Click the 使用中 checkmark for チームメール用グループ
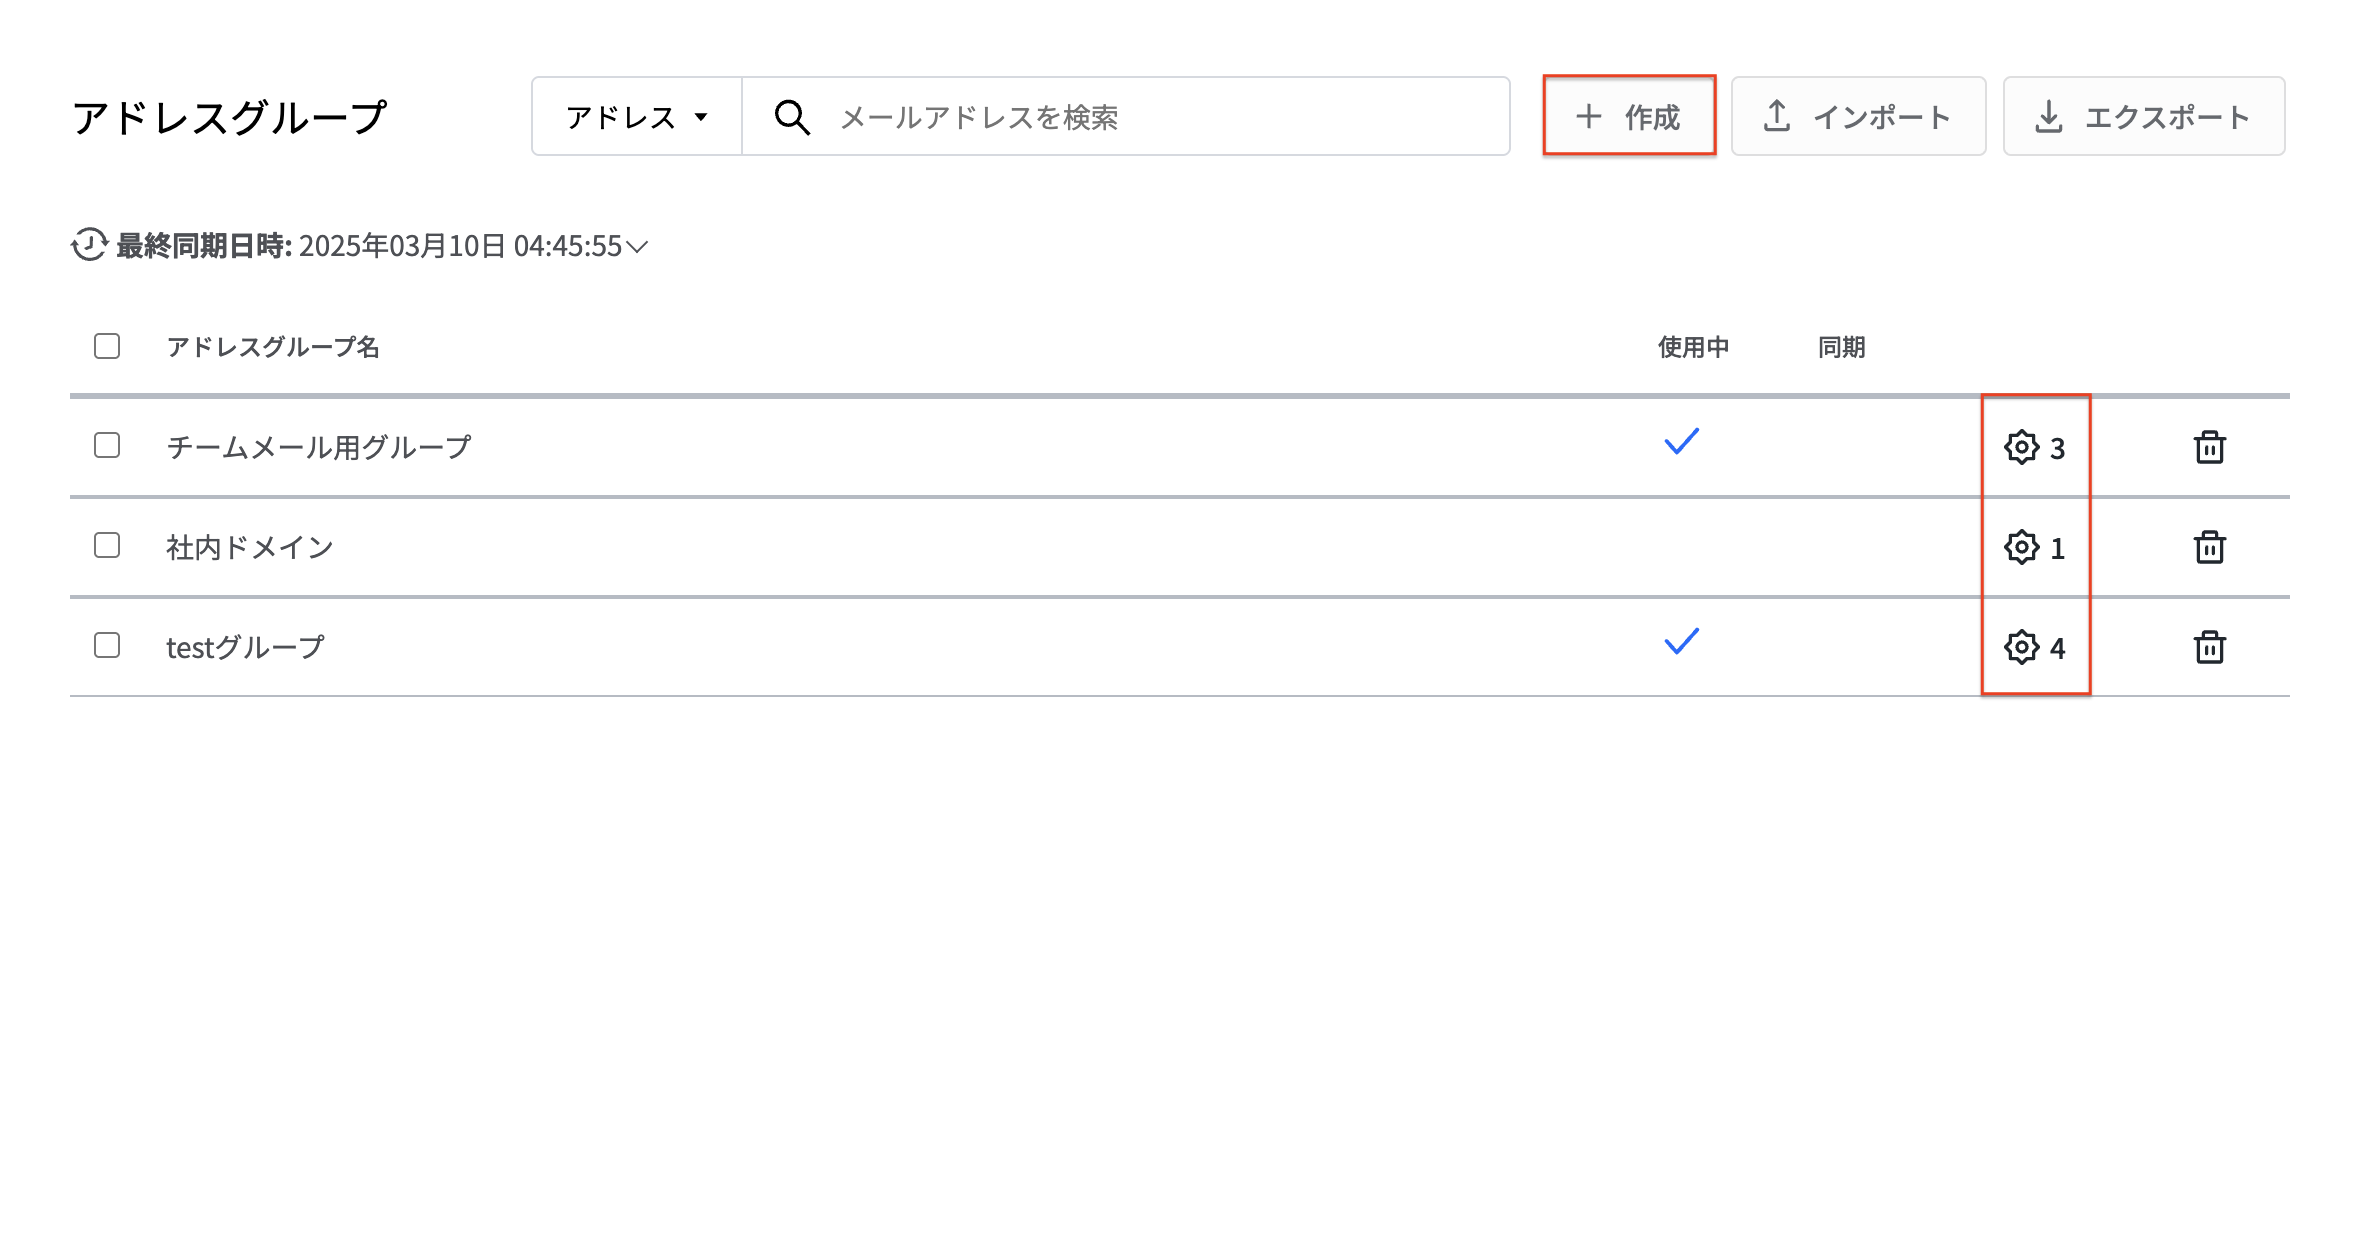2364x1256 pixels. (x=1682, y=441)
